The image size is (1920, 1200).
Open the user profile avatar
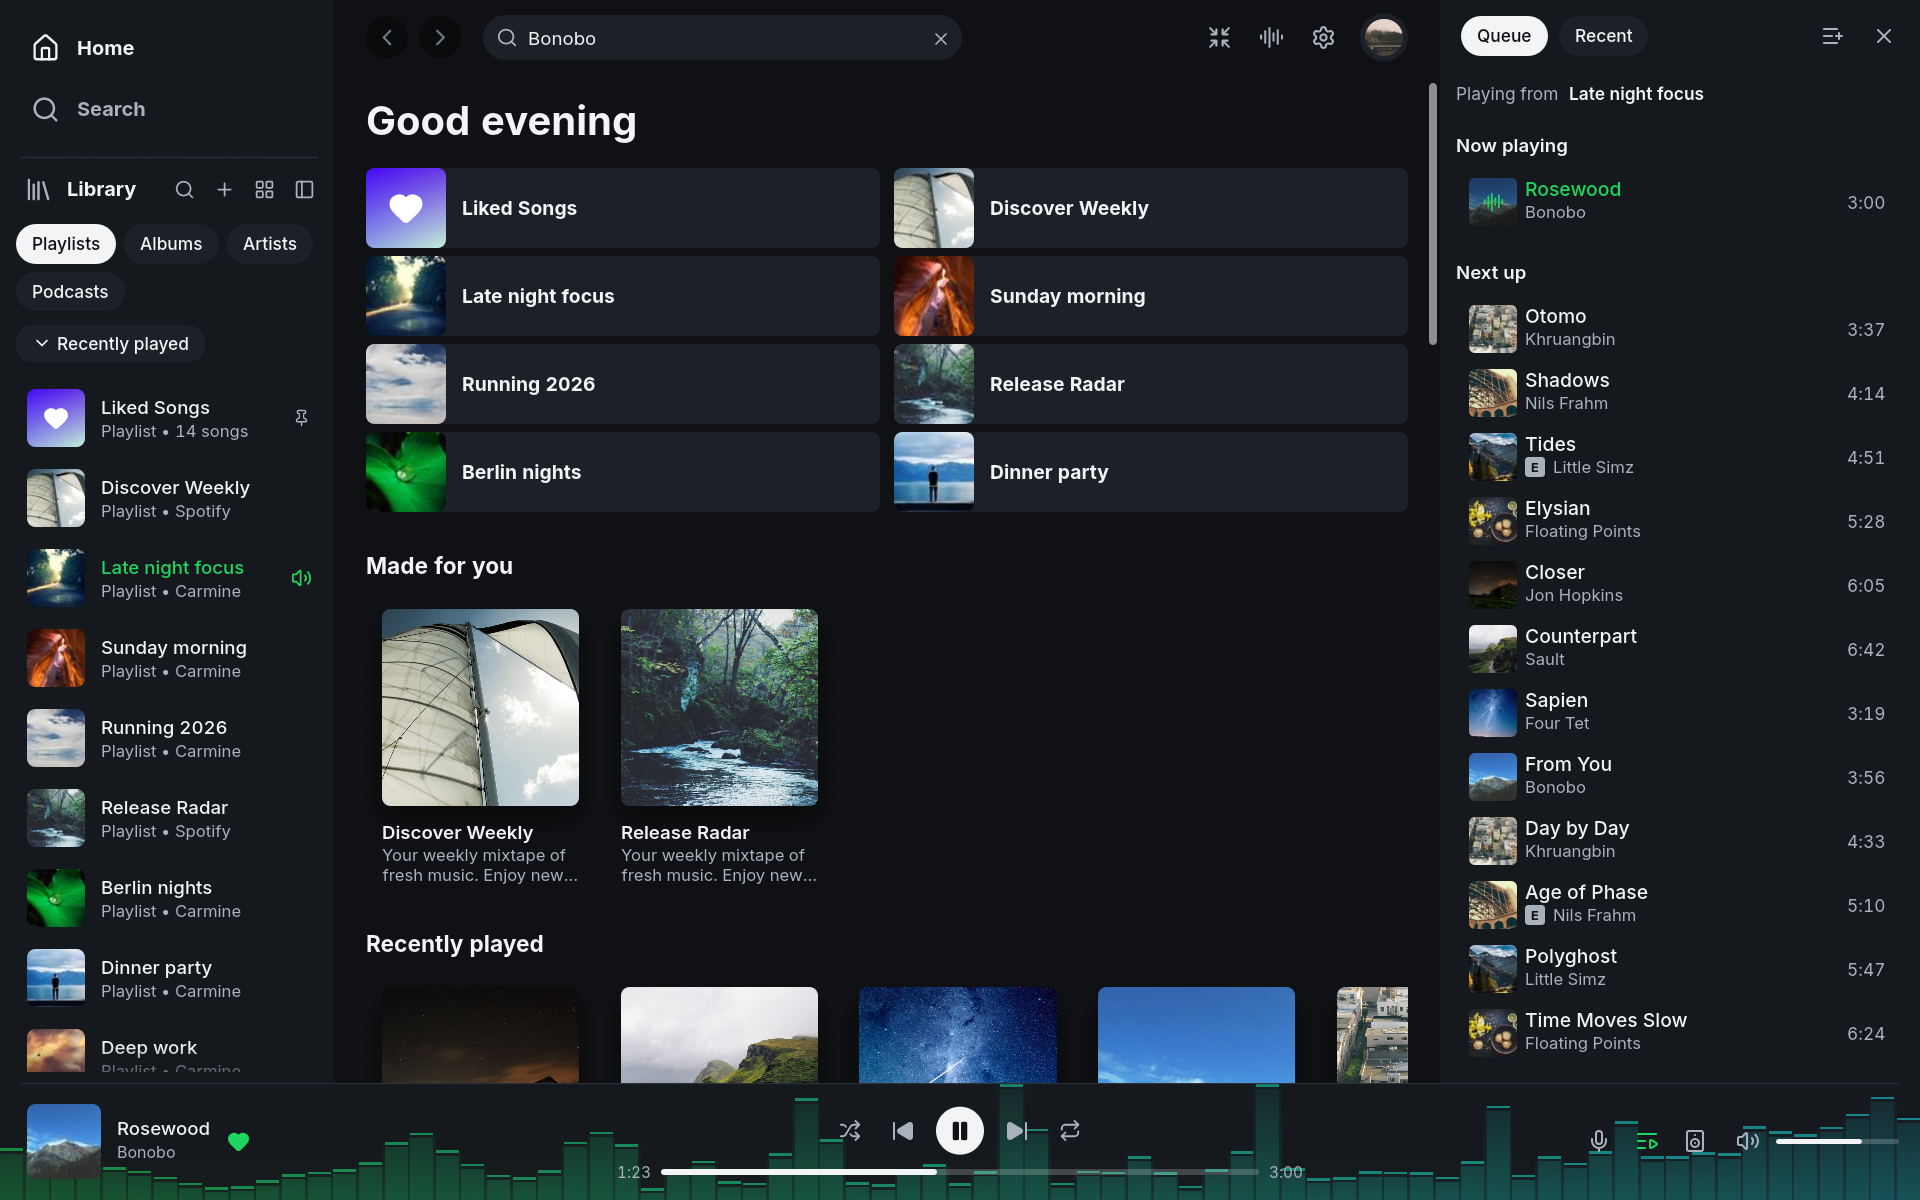click(1384, 38)
